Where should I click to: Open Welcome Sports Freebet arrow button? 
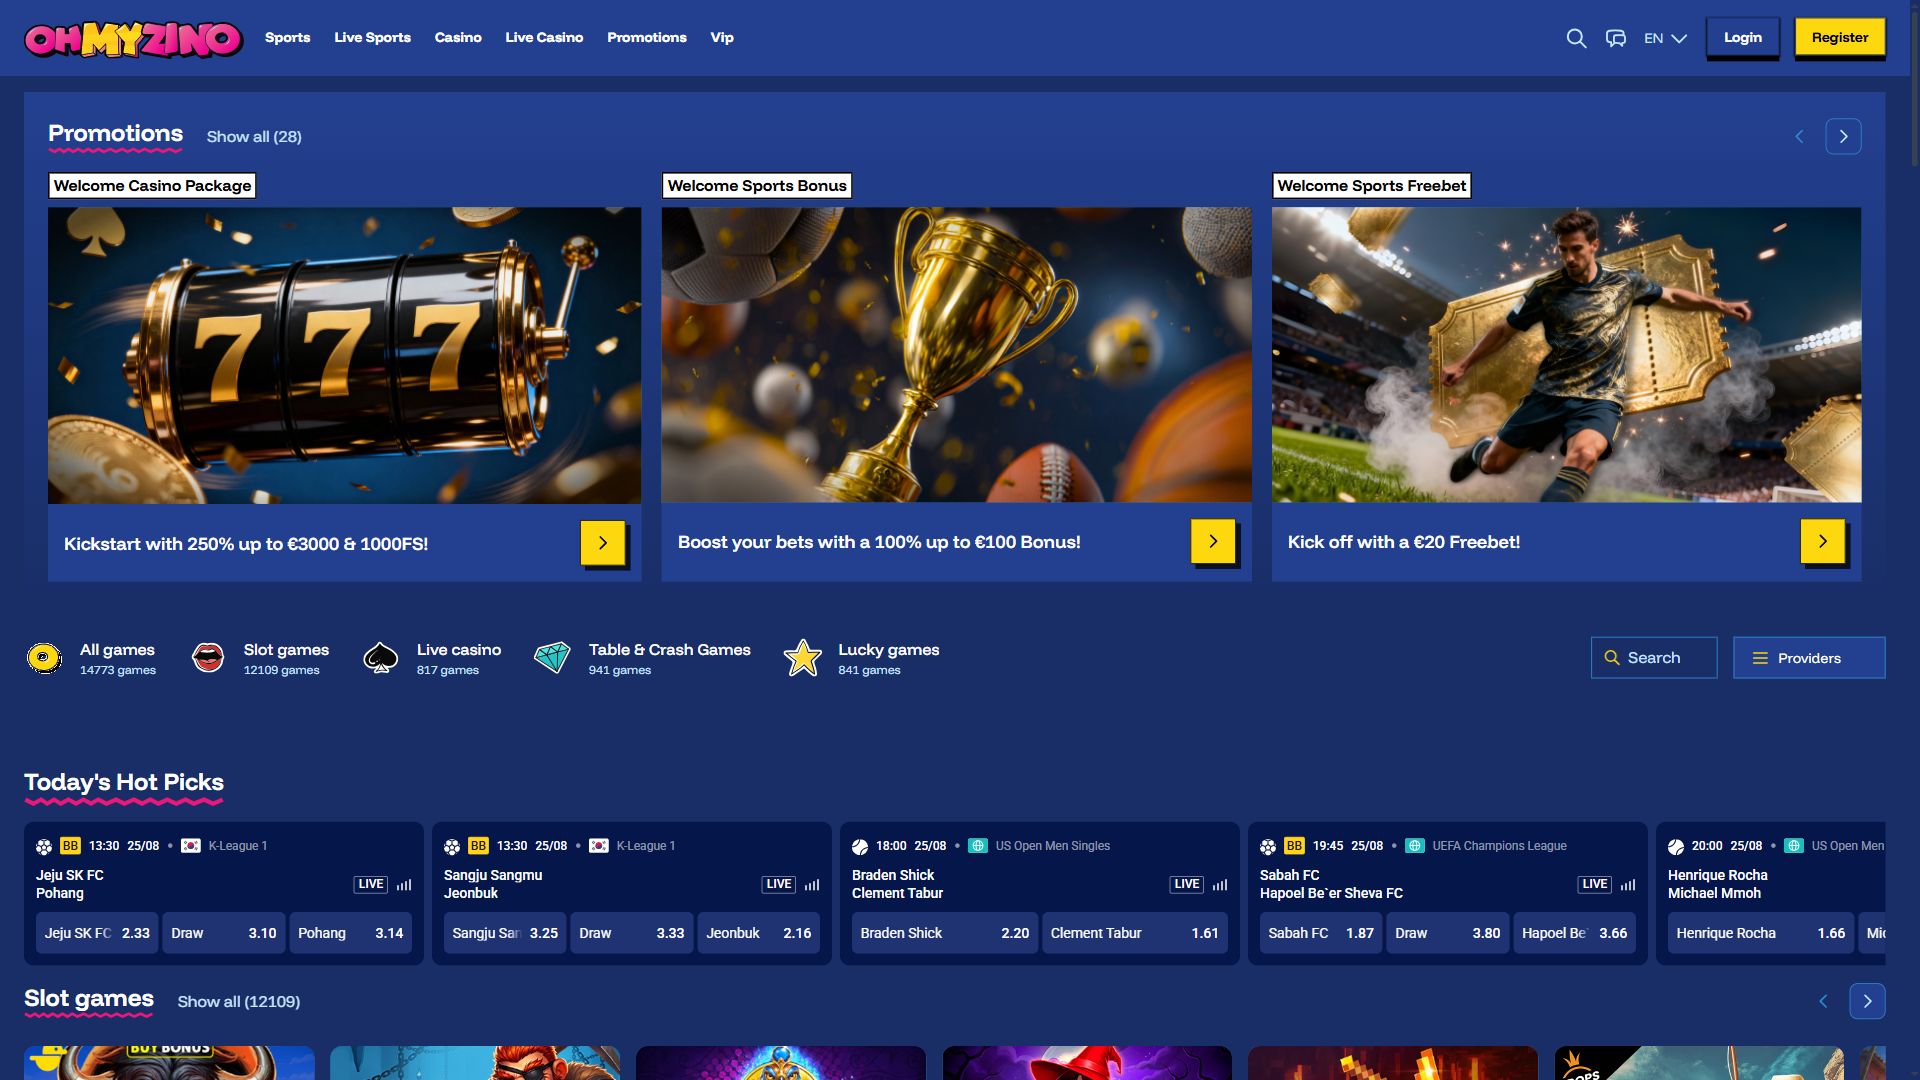pyautogui.click(x=1823, y=541)
